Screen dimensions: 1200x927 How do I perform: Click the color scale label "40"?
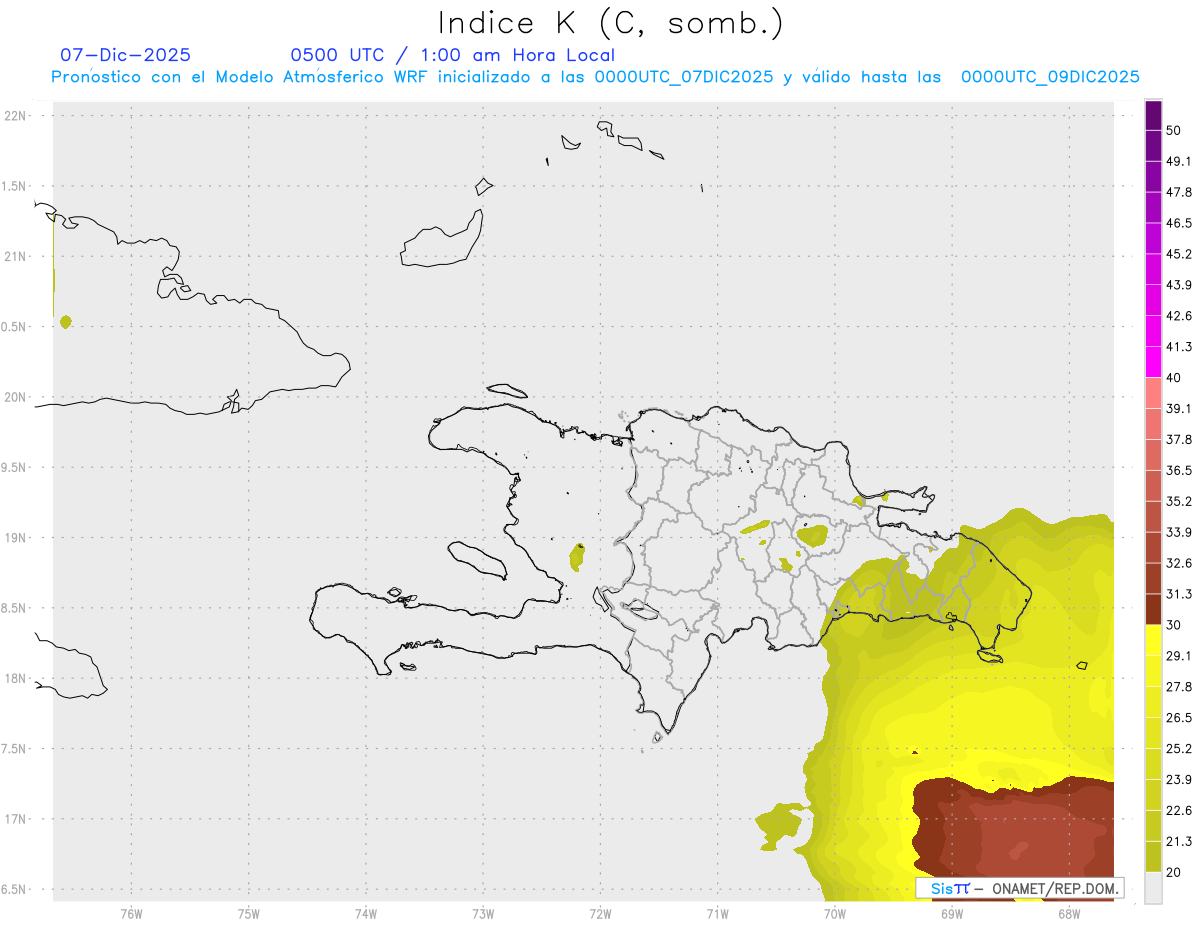click(1174, 378)
